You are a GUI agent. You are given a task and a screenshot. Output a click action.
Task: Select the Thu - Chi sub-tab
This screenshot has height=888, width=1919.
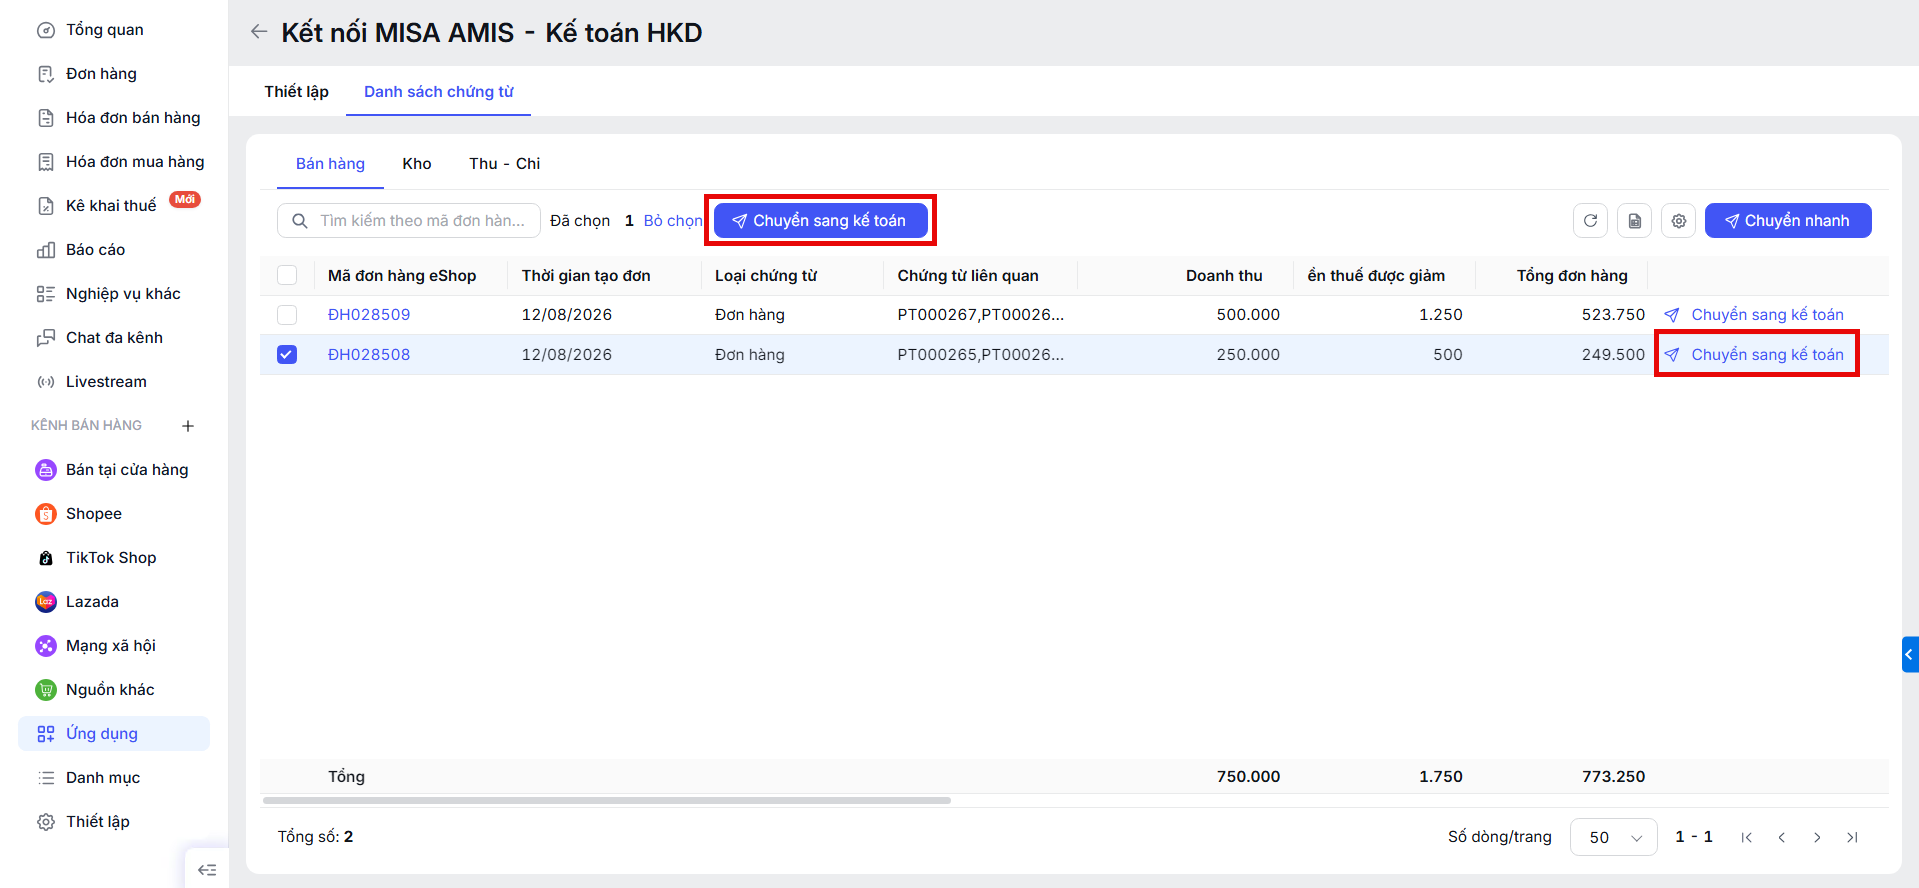coord(504,164)
